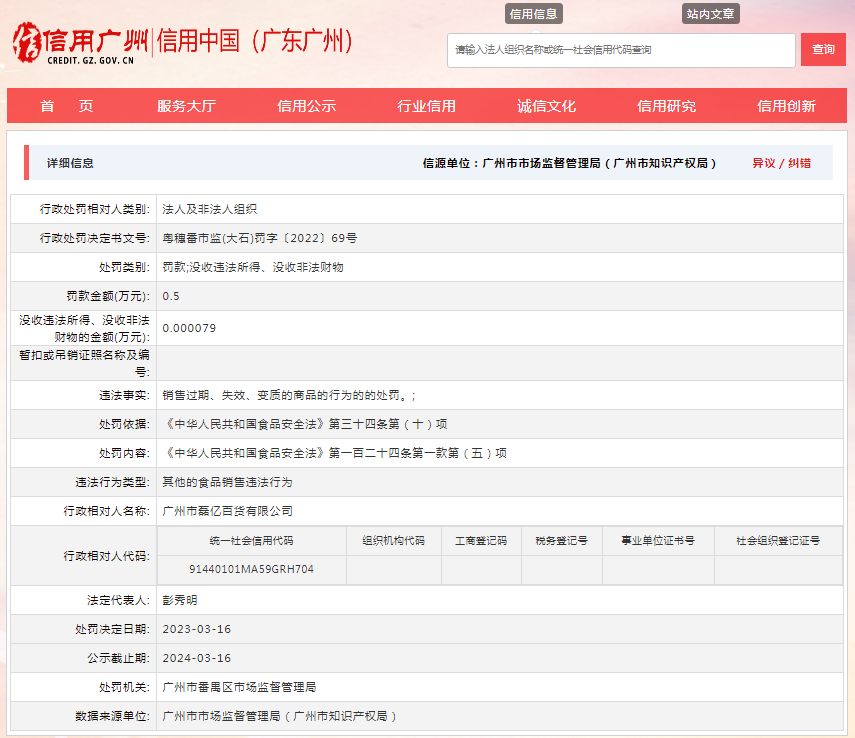Select the company name 广州市磊亿百货有限公司
Screen dimensions: 855x738
(x=227, y=511)
